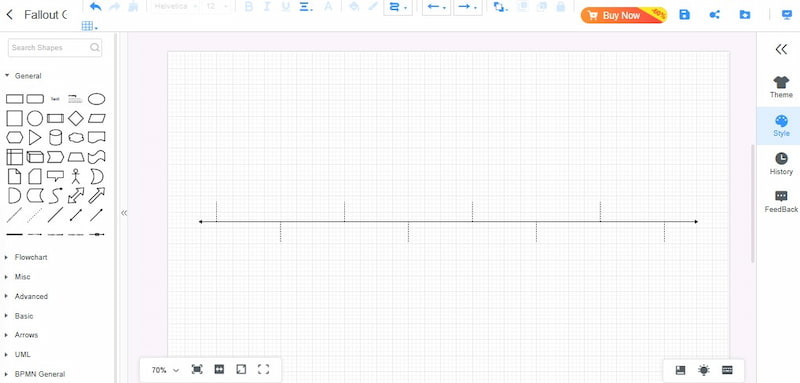Select the ellipse shape in General
The height and width of the screenshot is (383, 800).
(x=96, y=99)
